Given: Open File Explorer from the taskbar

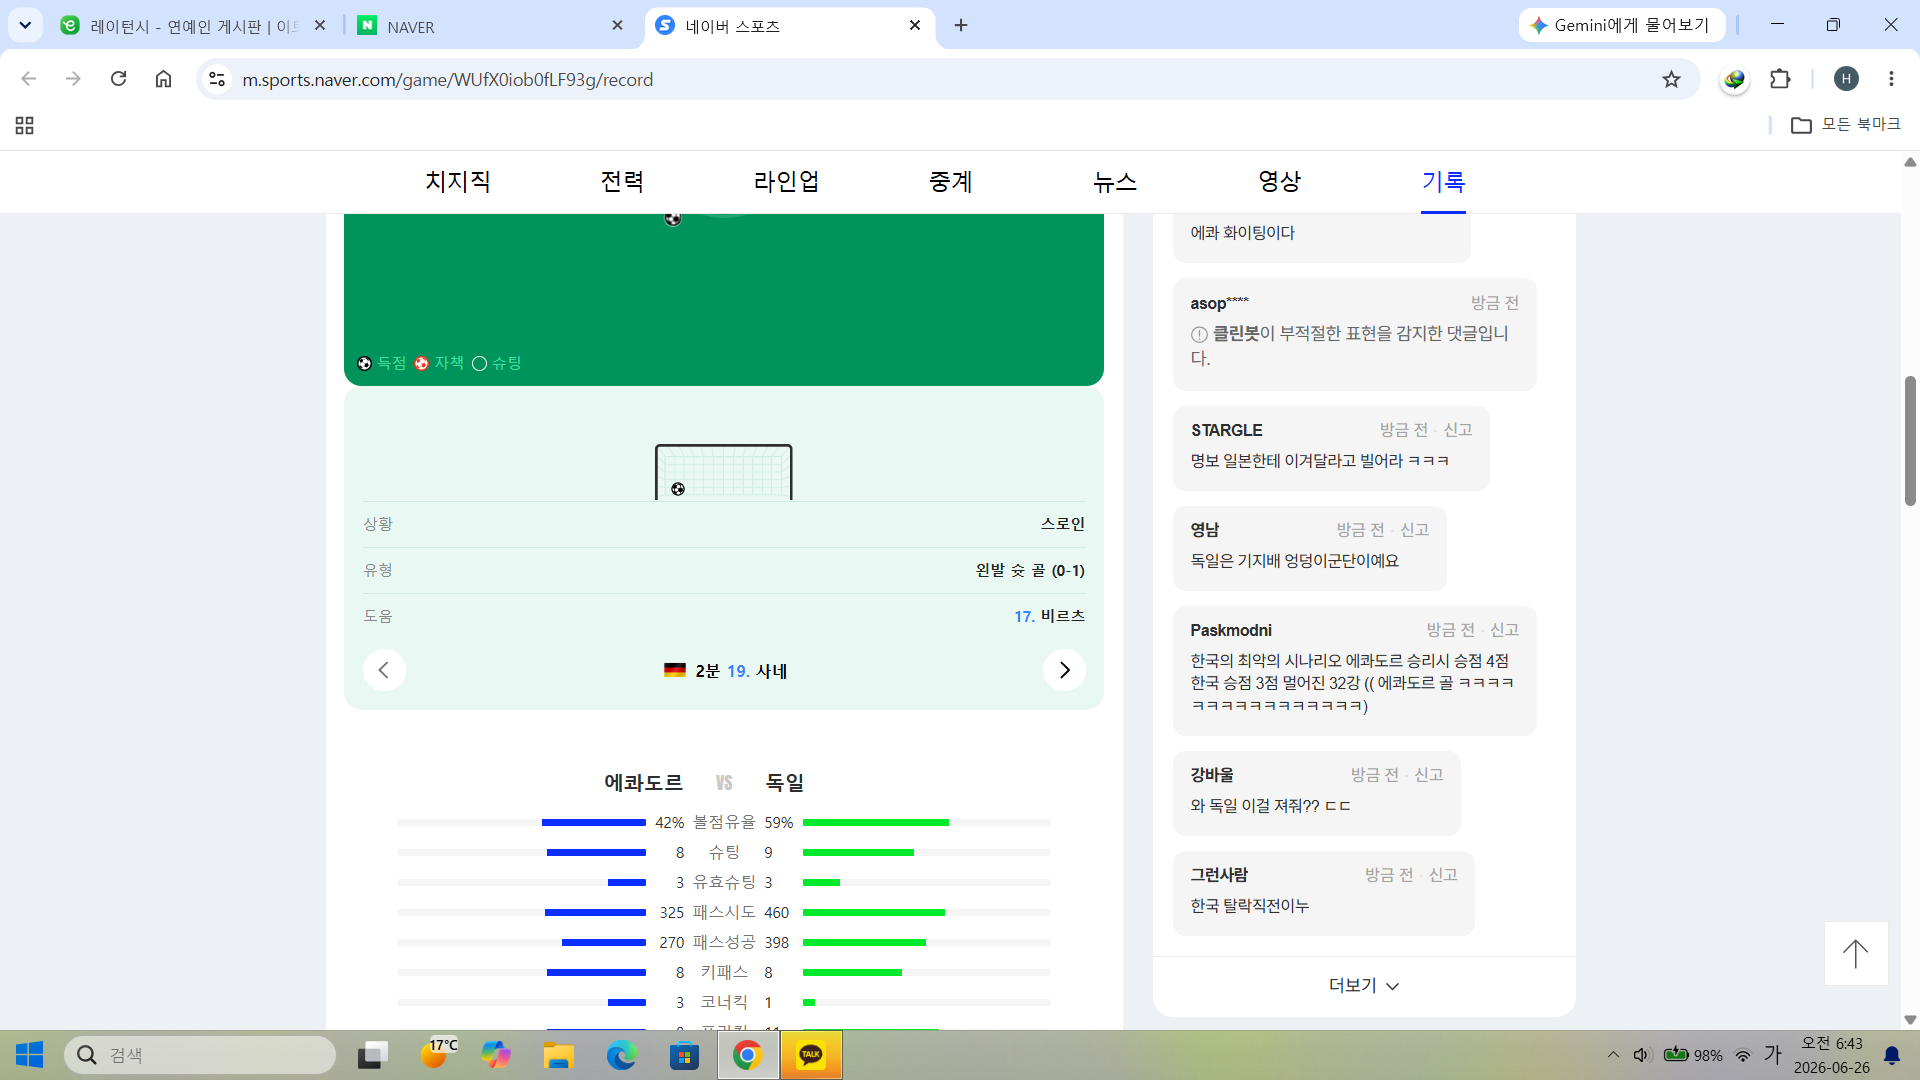Looking at the screenshot, I should 558,1055.
